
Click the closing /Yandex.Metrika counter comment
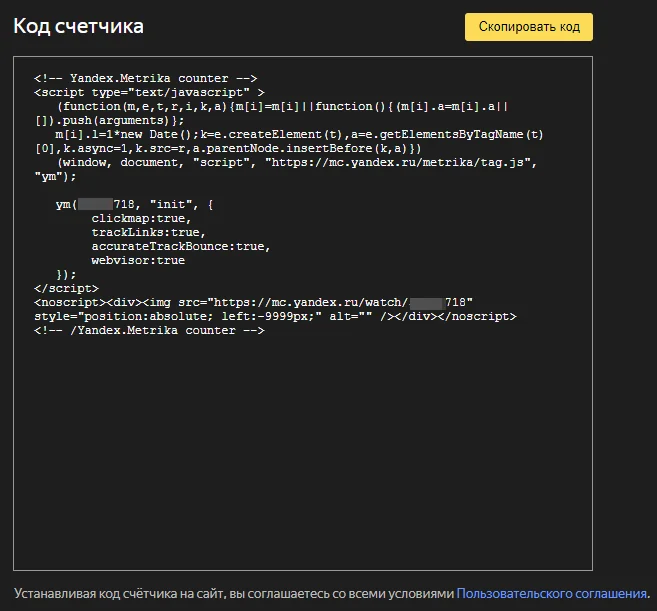point(149,330)
